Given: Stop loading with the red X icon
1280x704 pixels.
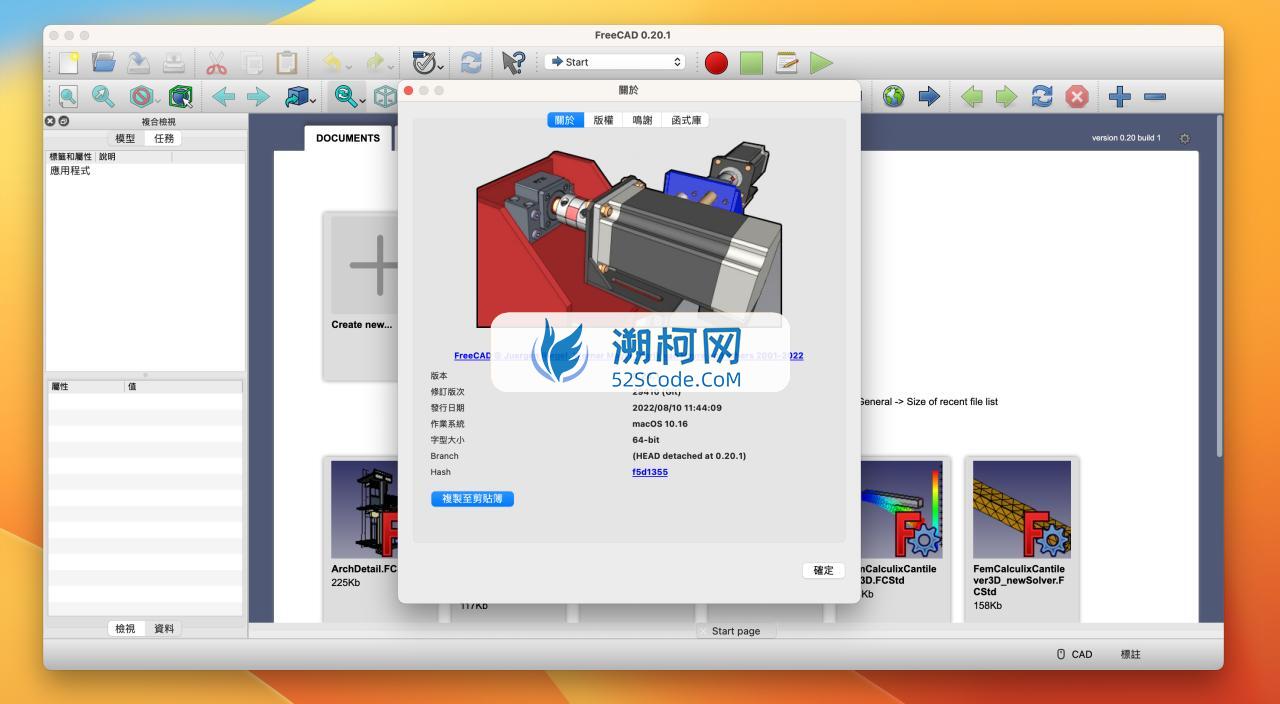Looking at the screenshot, I should coord(1077,96).
